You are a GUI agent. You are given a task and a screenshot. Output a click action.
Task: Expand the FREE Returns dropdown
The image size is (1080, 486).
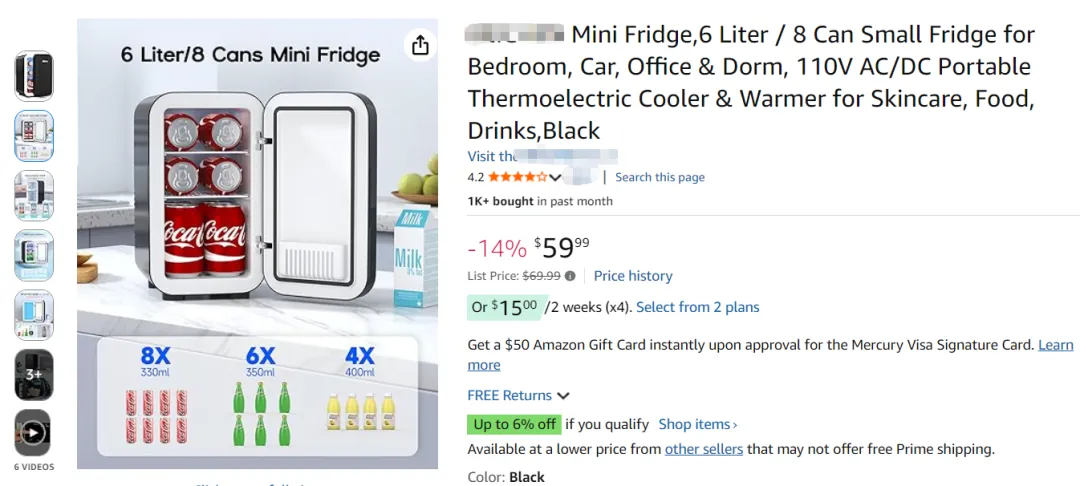pos(563,396)
